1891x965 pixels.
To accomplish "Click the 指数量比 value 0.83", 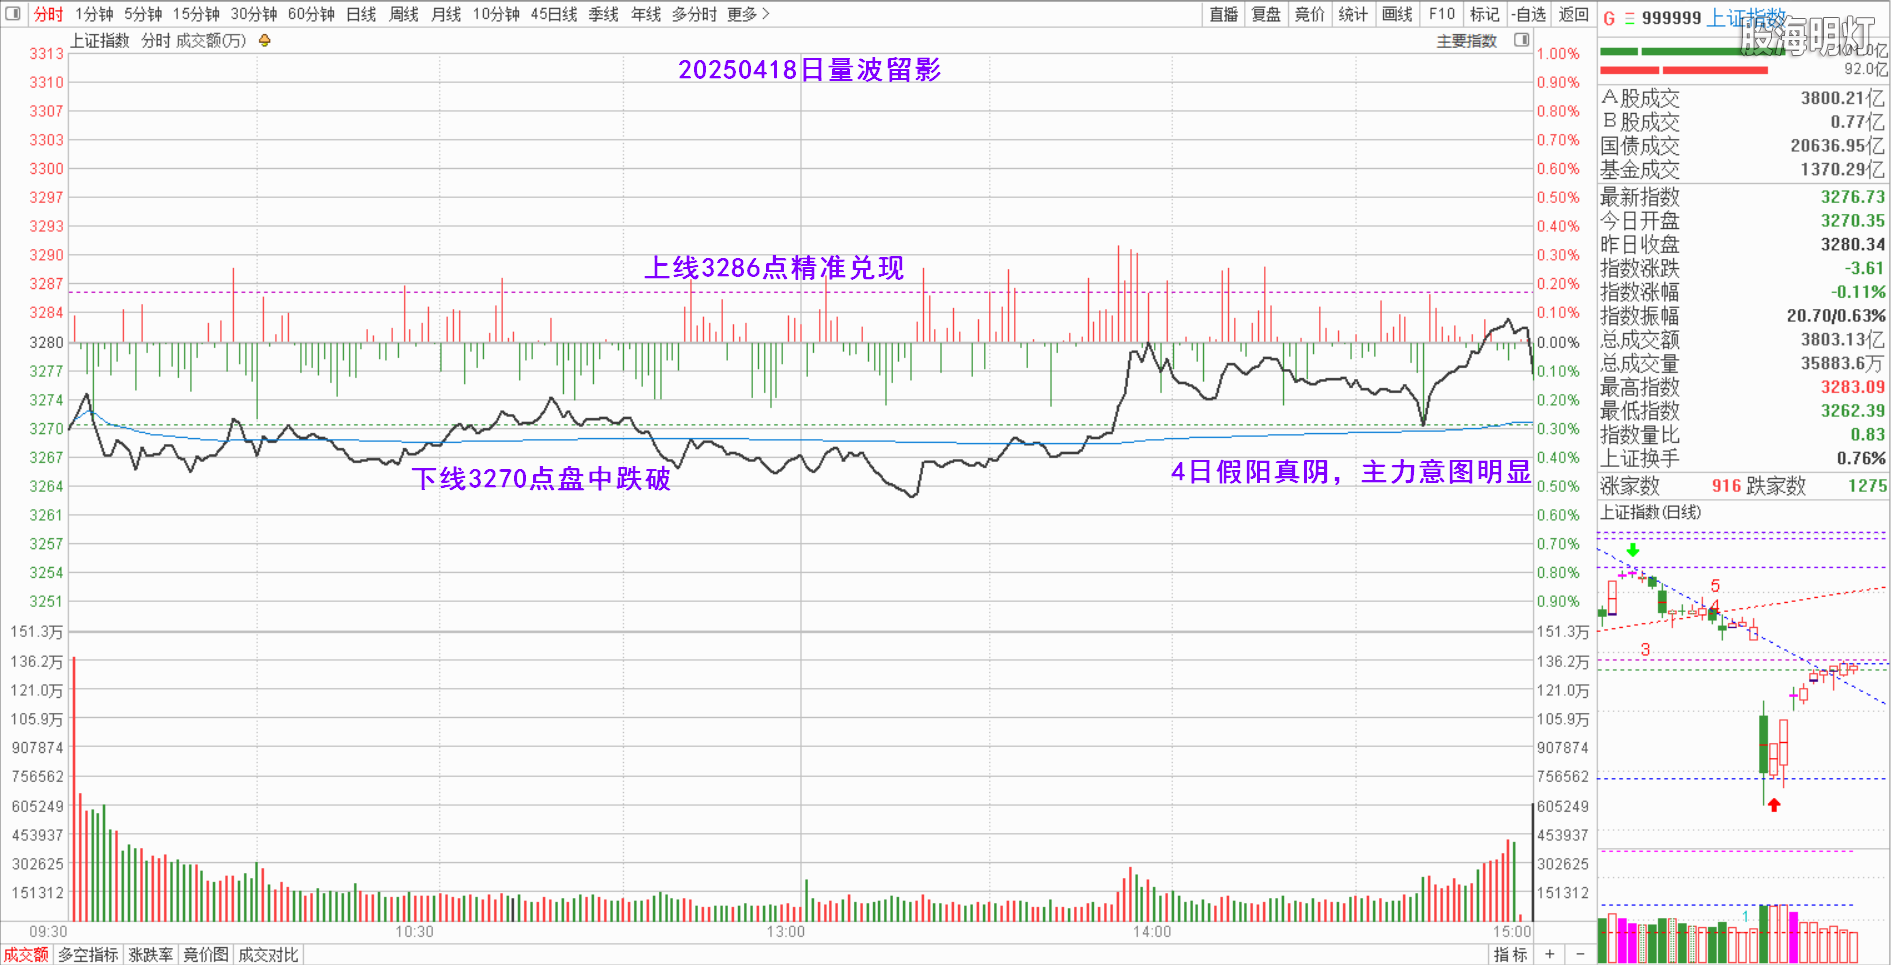I will point(1867,435).
